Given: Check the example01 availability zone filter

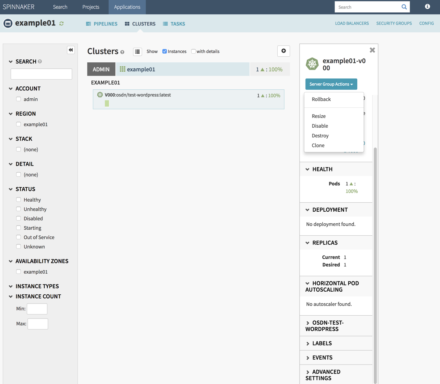Looking at the screenshot, I should click(19, 272).
